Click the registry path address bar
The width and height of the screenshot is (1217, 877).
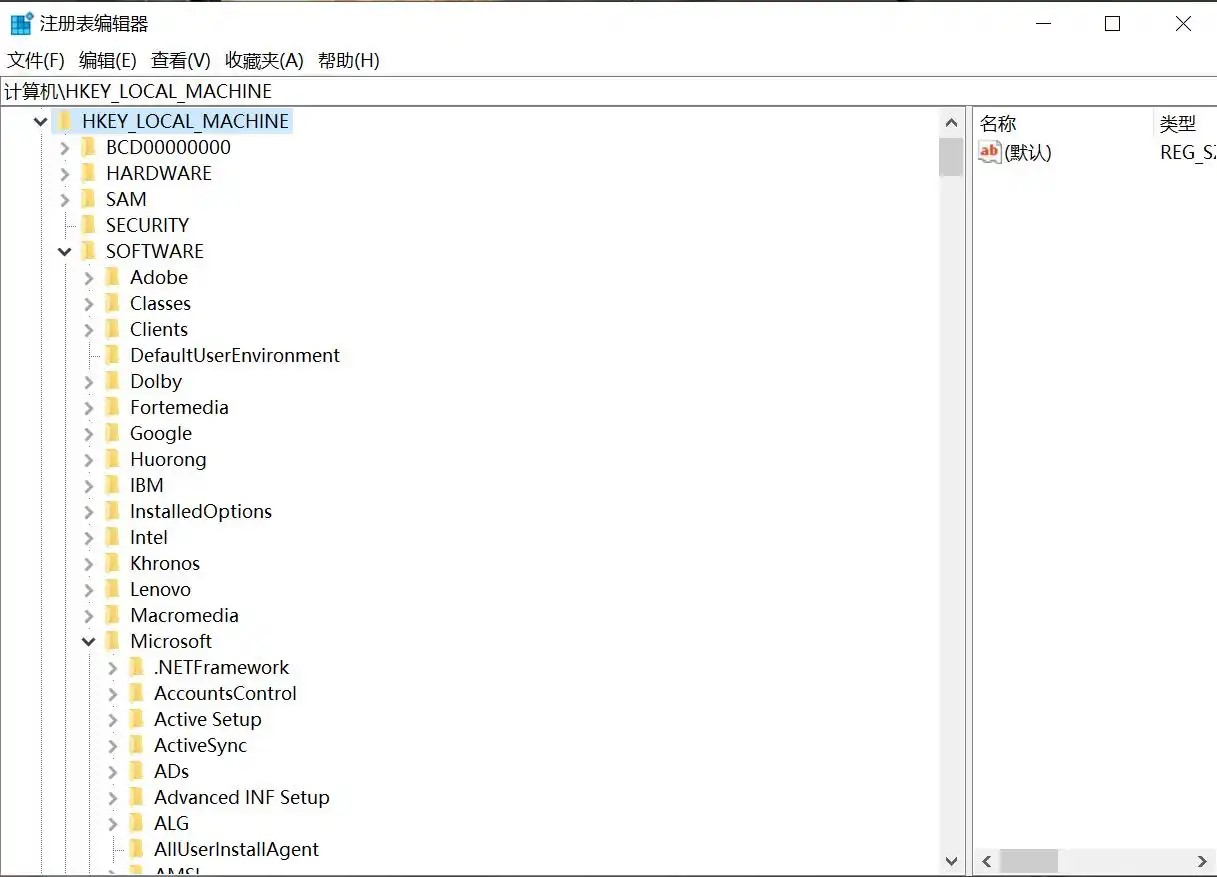point(600,91)
